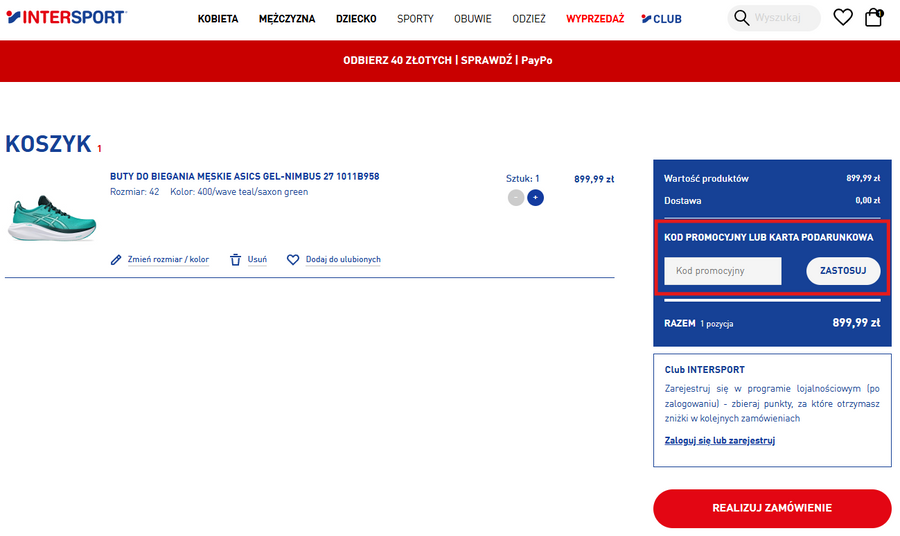This screenshot has width=900, height=536.
Task: Select Wyprzedaż in the navigation
Action: (595, 19)
